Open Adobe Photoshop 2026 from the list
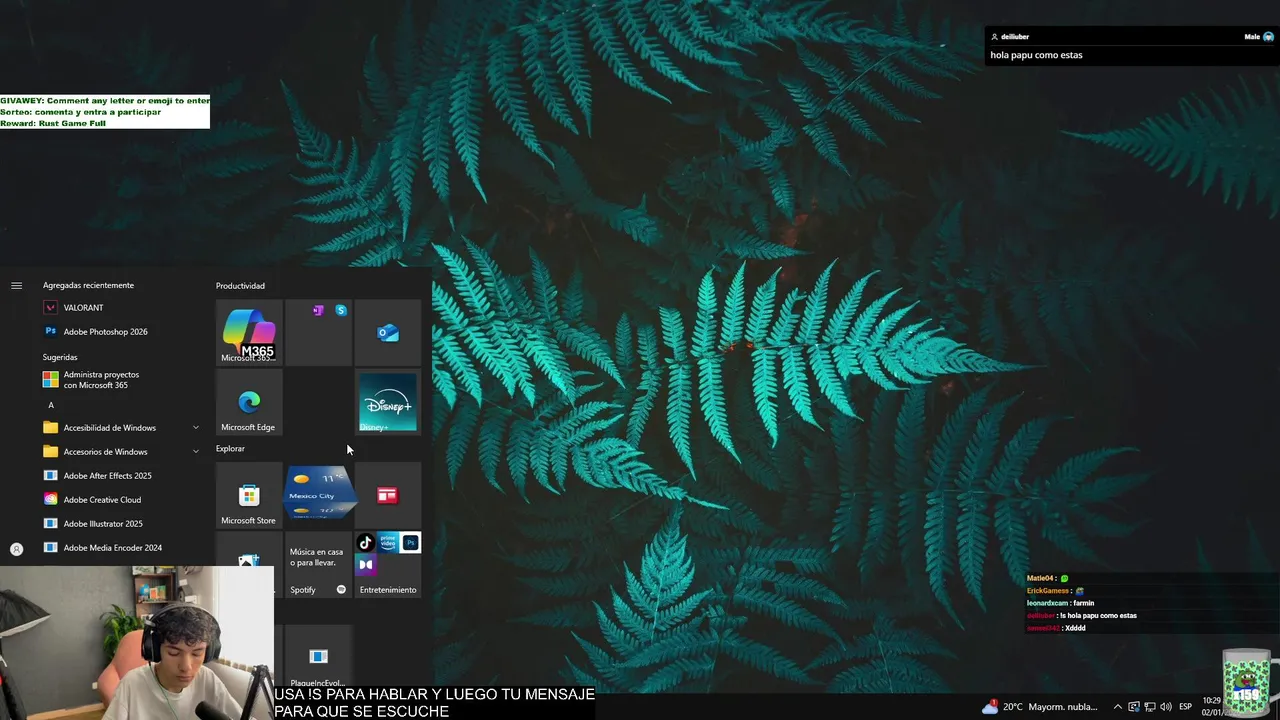This screenshot has width=1280, height=720. (120, 332)
